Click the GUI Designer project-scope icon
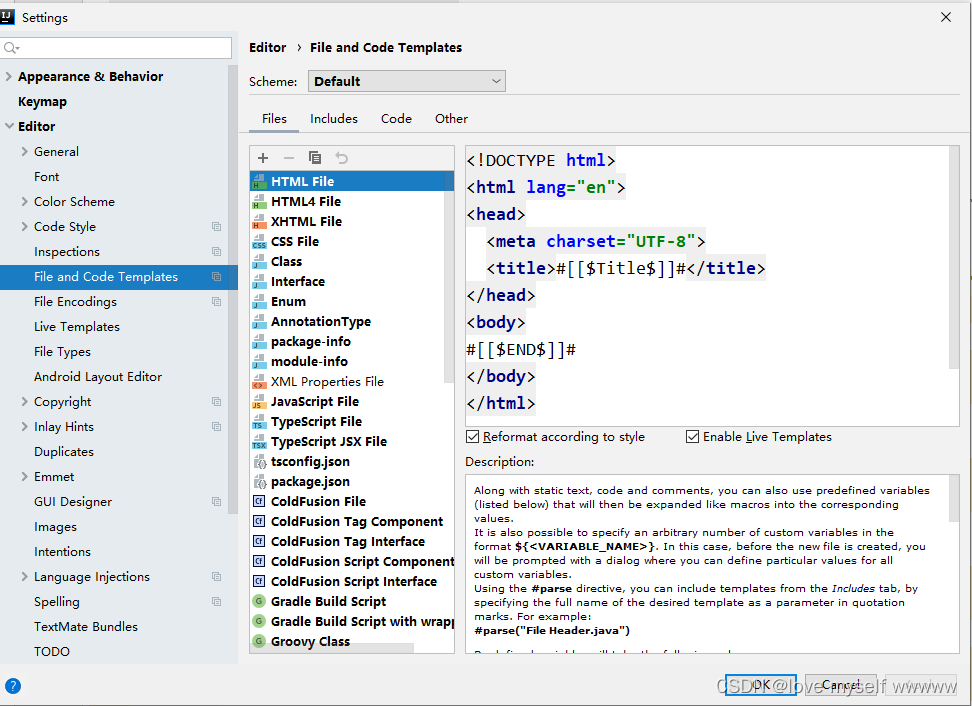This screenshot has width=972, height=706. 216,501
